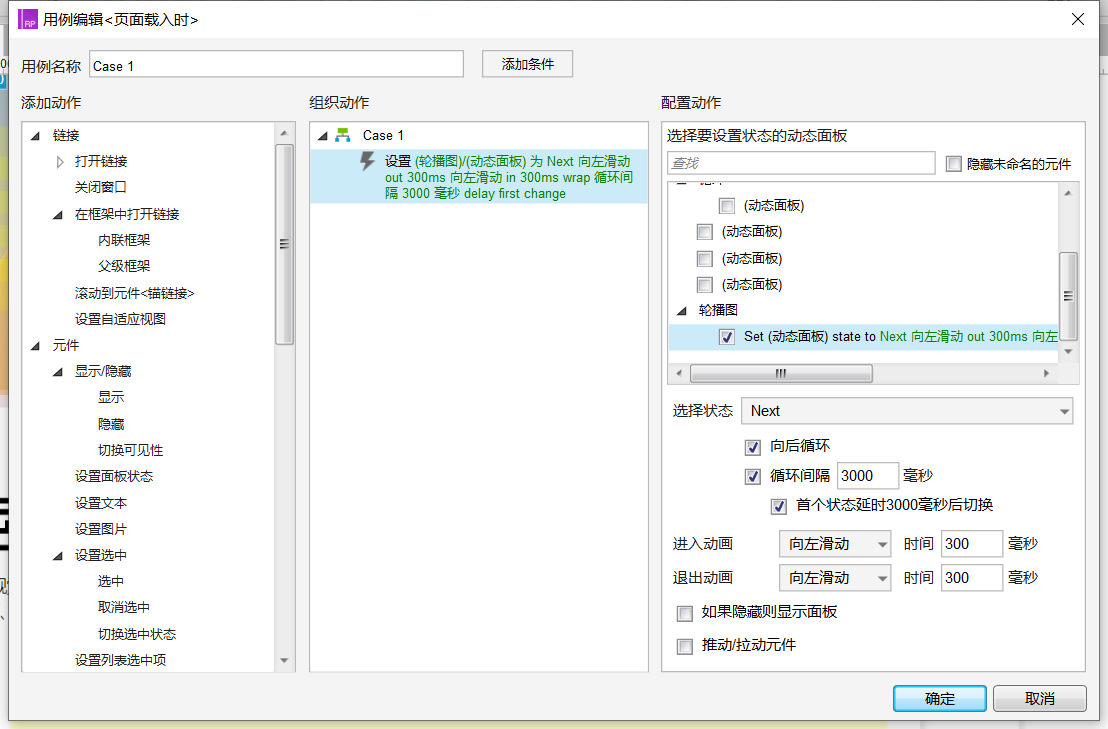Click the 用例名称 Case 1 field
Screen dimensions: 1108x729
pos(276,66)
